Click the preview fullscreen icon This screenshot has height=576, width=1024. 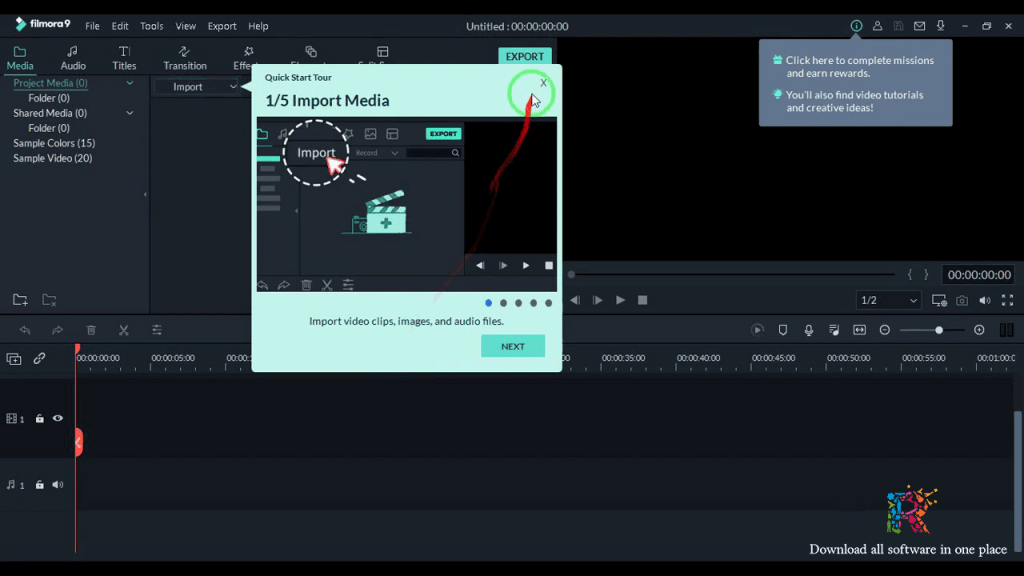1008,300
